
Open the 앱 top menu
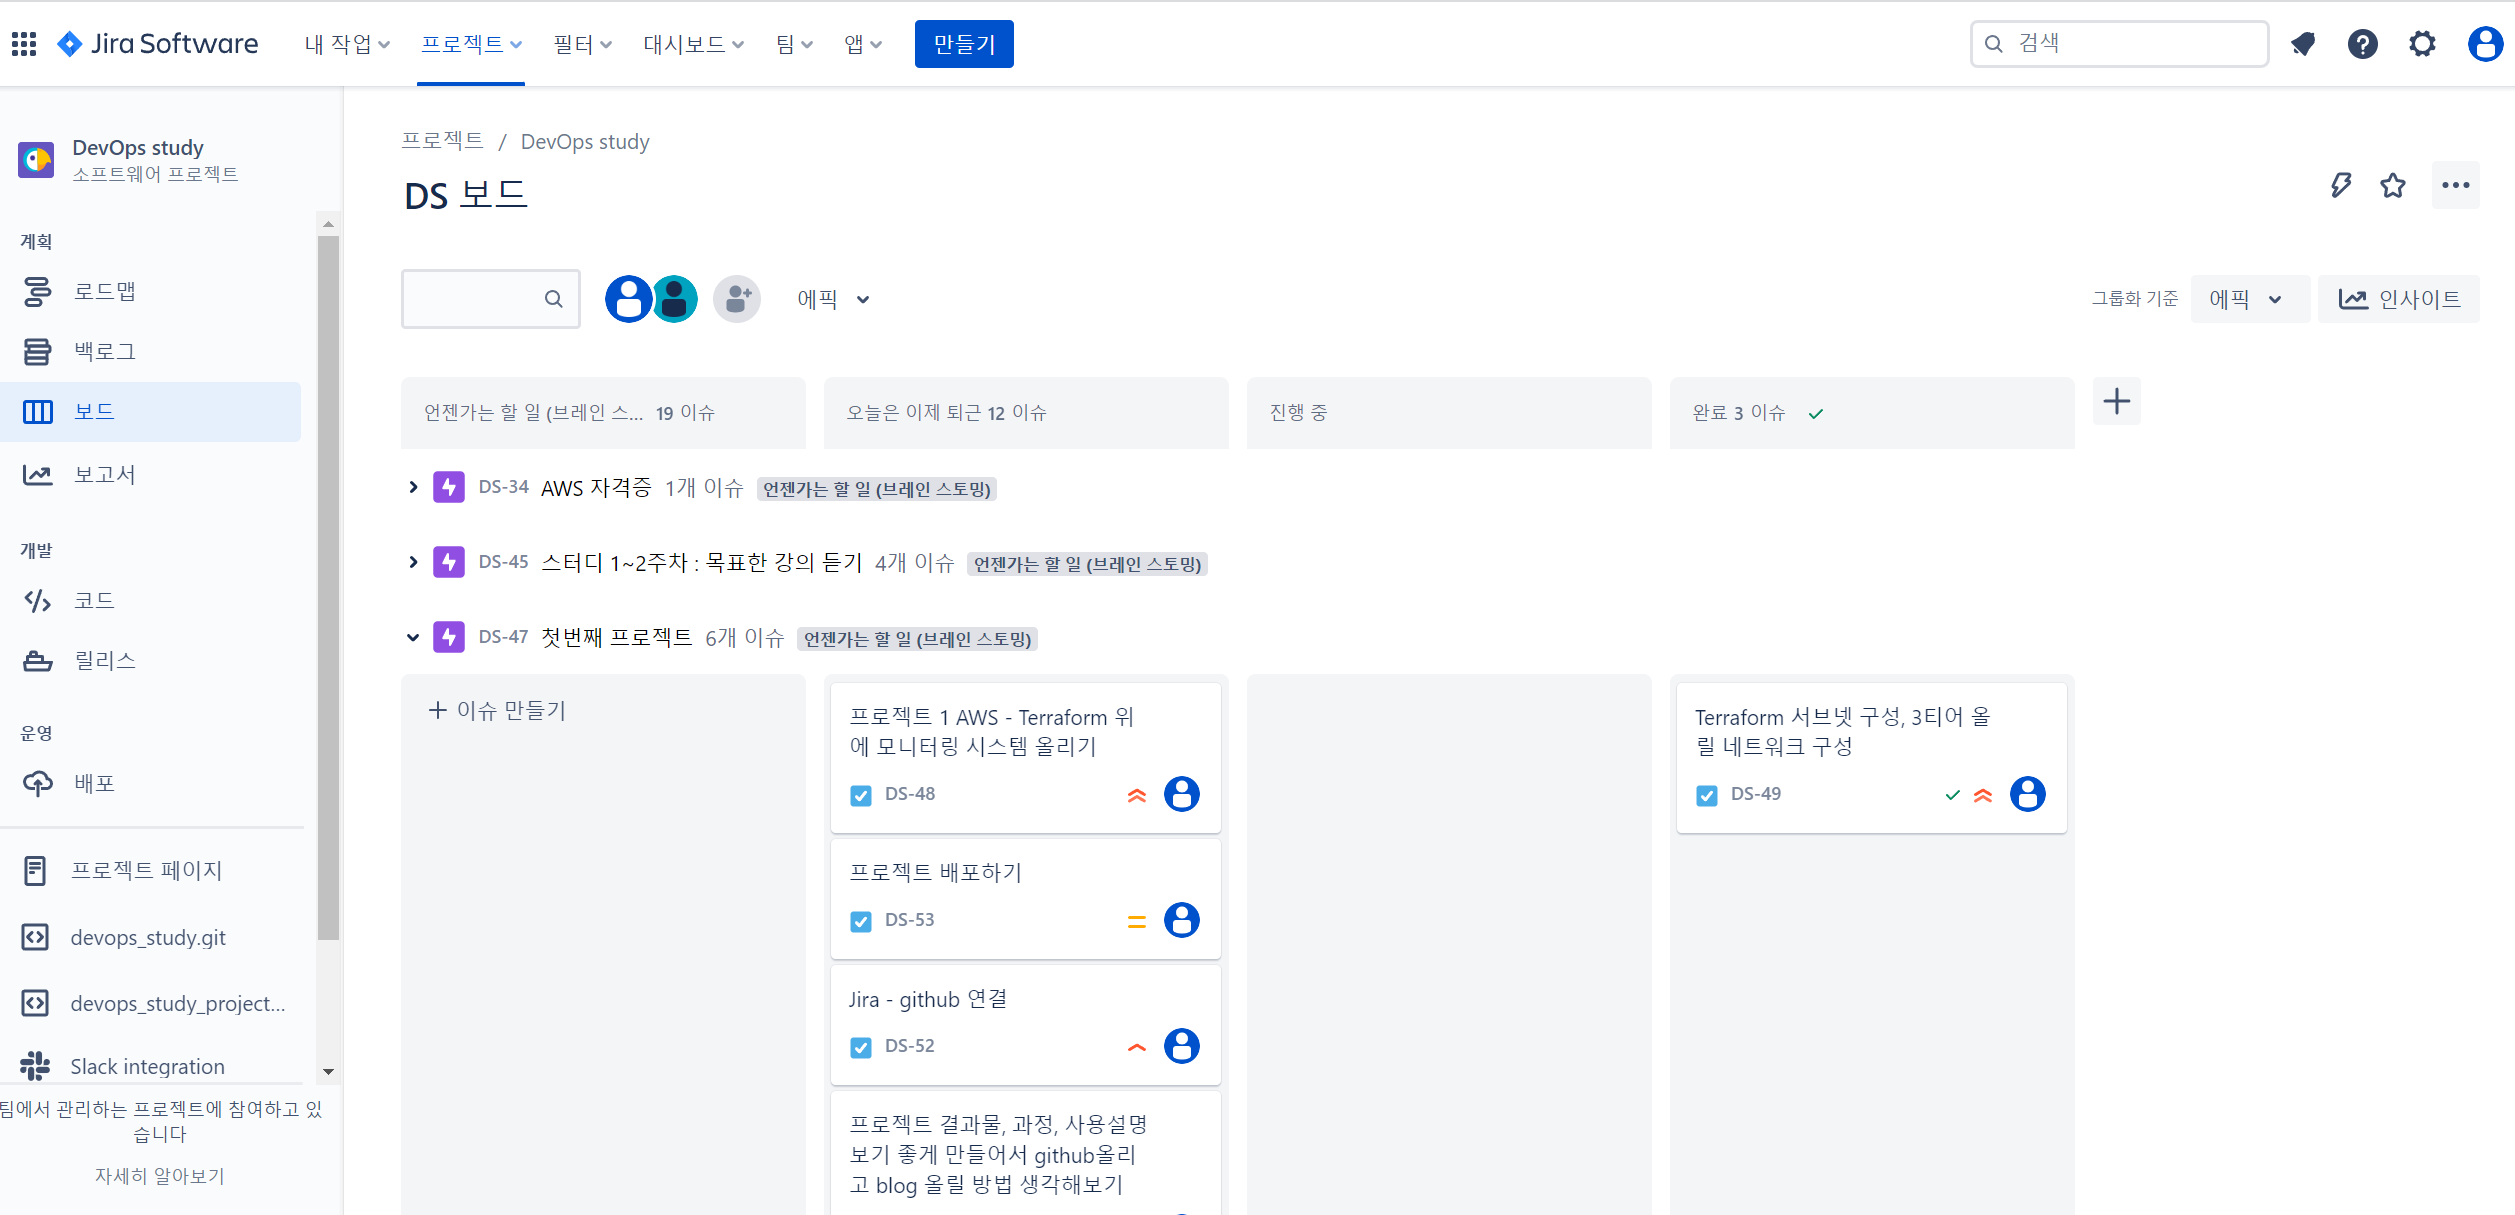point(863,44)
